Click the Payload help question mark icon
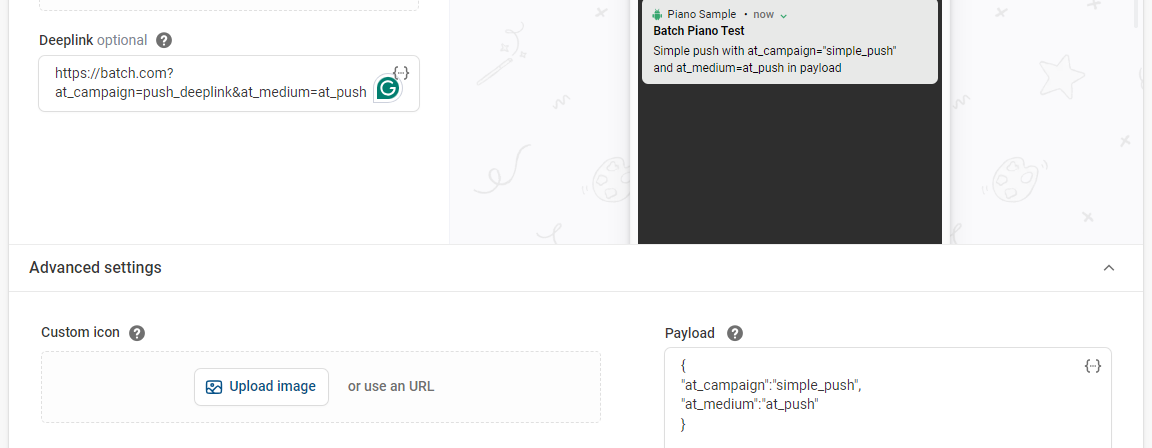Screen dimensions: 1152x448 735,333
